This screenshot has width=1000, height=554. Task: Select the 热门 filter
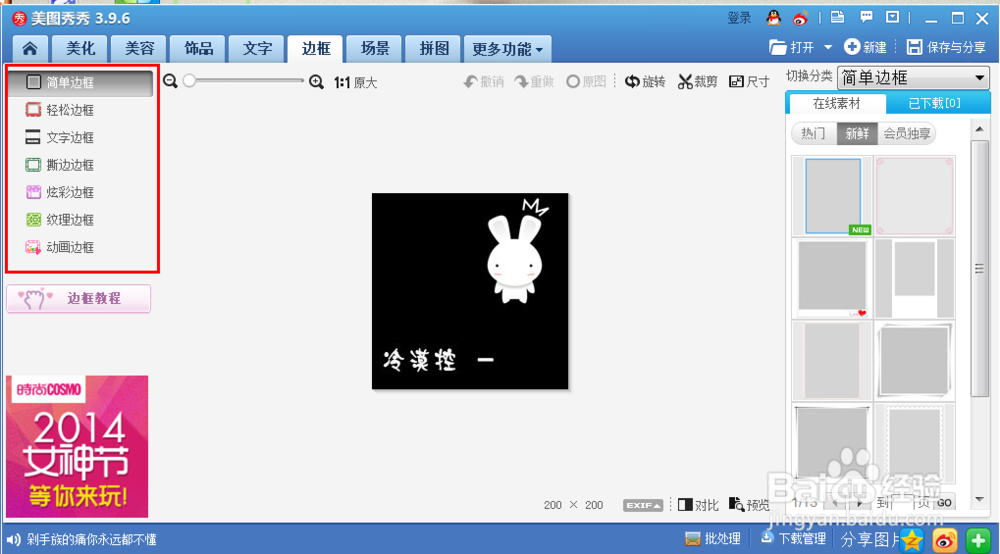[813, 133]
